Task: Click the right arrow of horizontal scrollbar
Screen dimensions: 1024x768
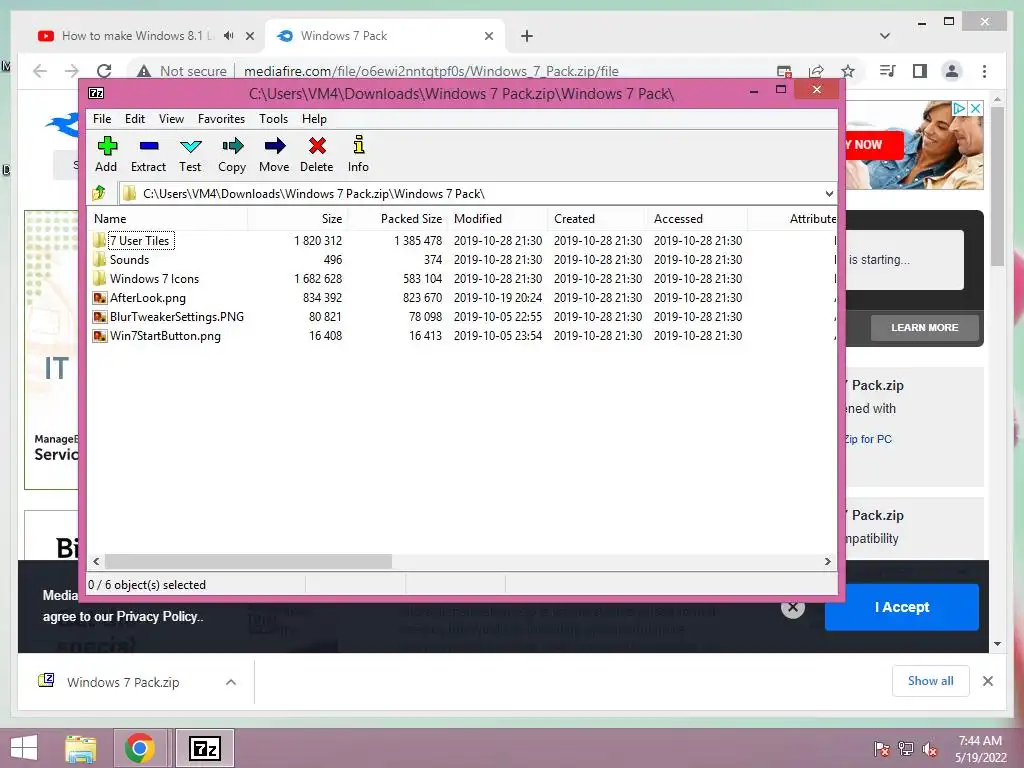Action: click(827, 561)
